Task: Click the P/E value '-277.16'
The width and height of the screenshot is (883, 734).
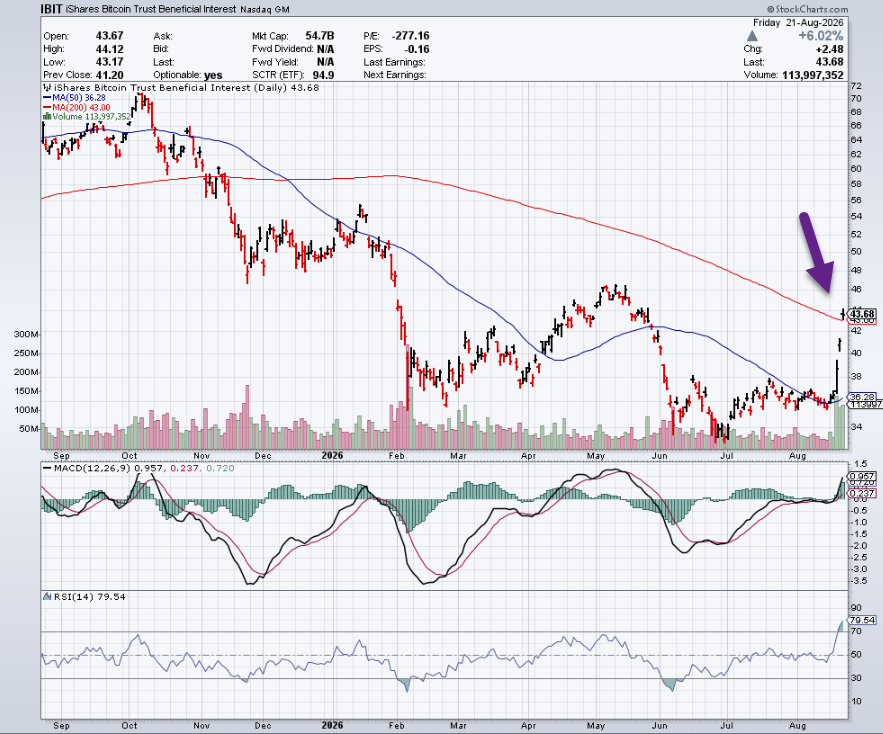Action: pos(411,35)
